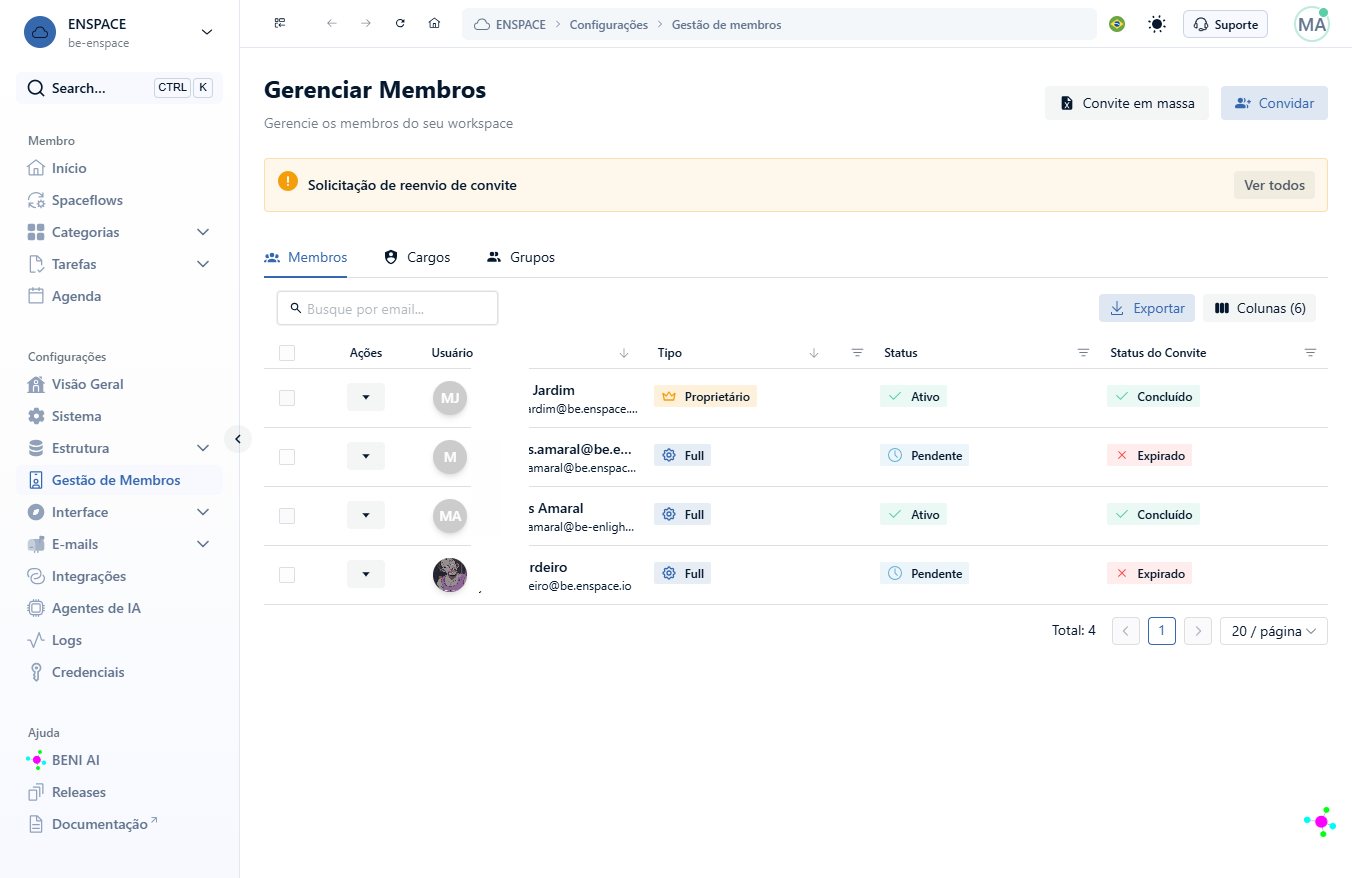Expand the Tarefas sidebar section
The image size is (1352, 878).
click(203, 264)
